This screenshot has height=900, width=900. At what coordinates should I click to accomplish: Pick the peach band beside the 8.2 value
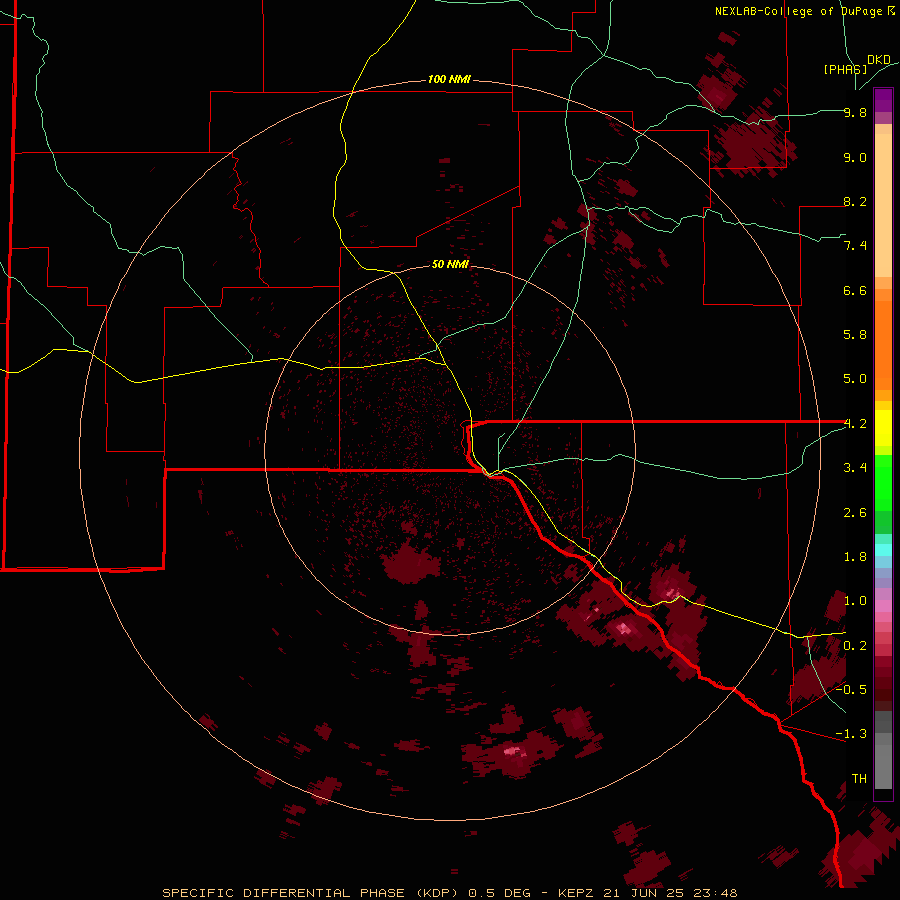pyautogui.click(x=883, y=205)
